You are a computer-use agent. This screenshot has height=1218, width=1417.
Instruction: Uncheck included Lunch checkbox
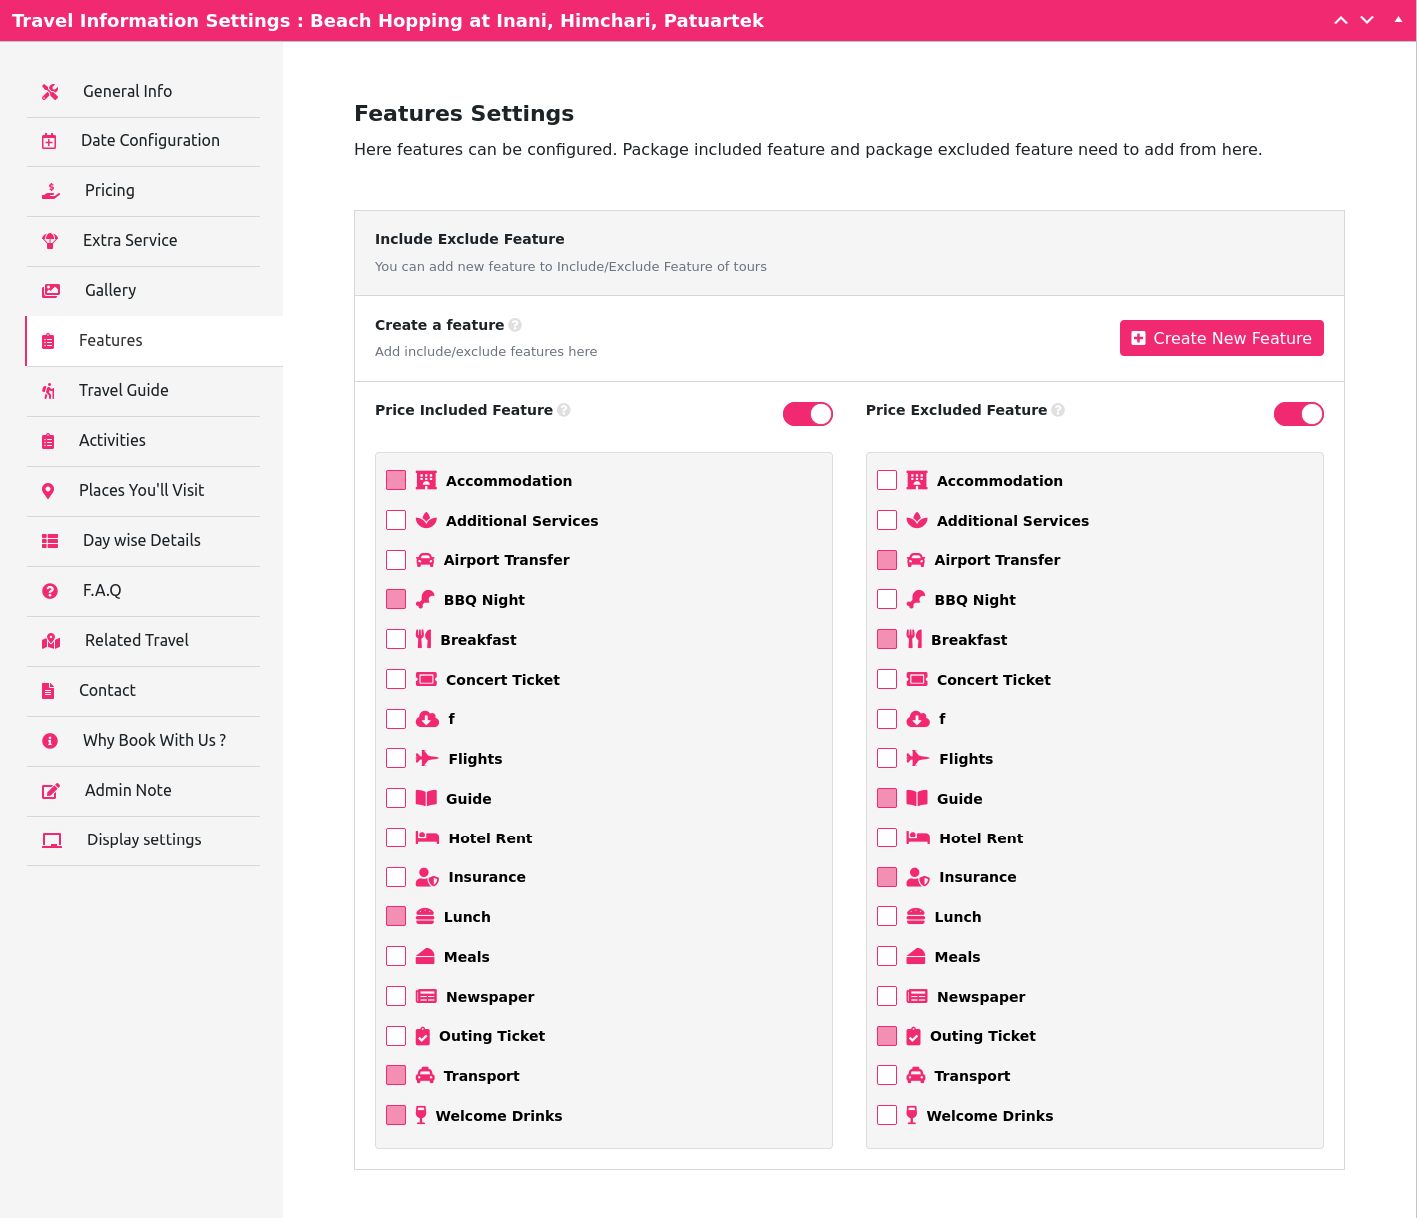[396, 916]
